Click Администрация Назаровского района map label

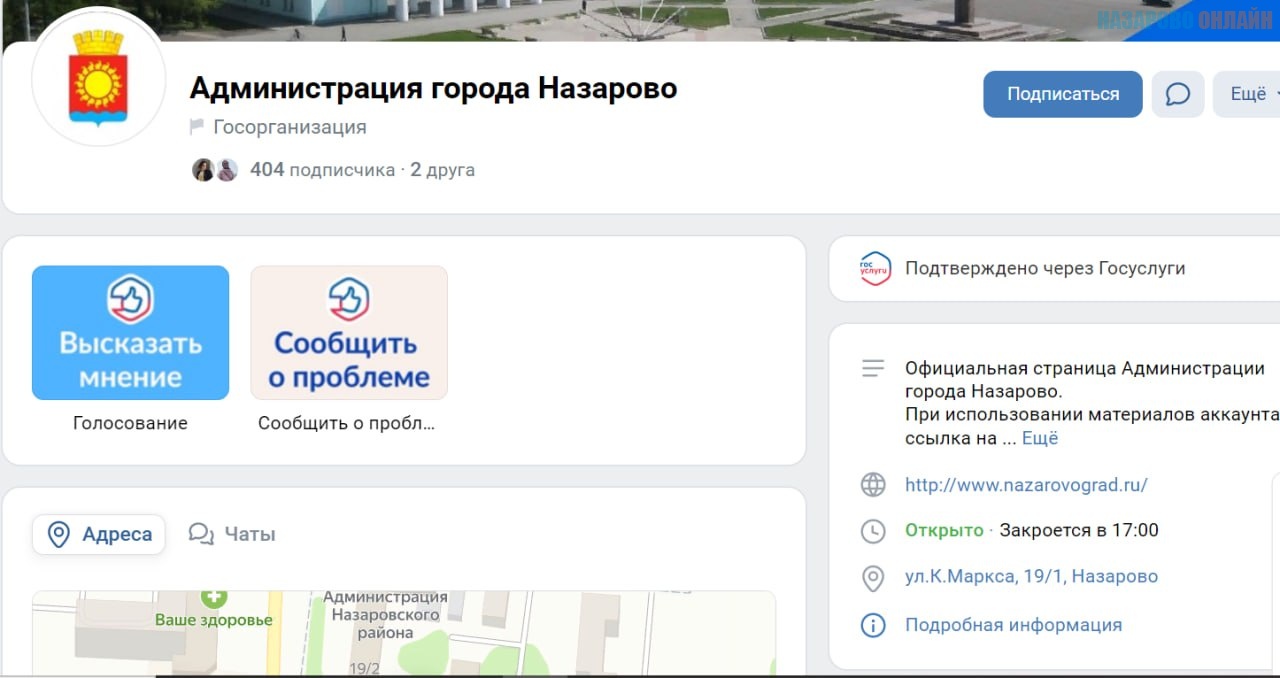click(x=385, y=615)
